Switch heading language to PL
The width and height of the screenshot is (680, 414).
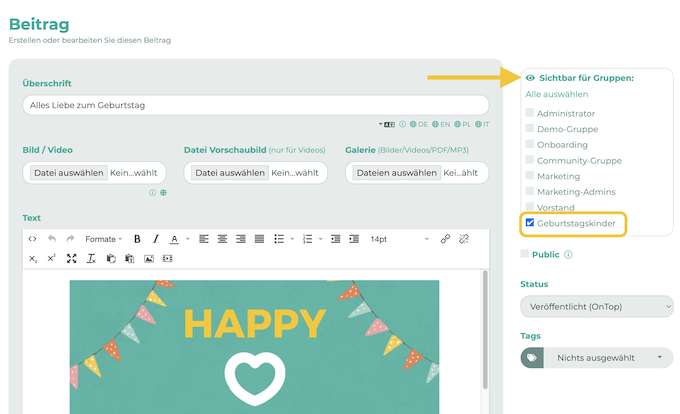pos(462,124)
